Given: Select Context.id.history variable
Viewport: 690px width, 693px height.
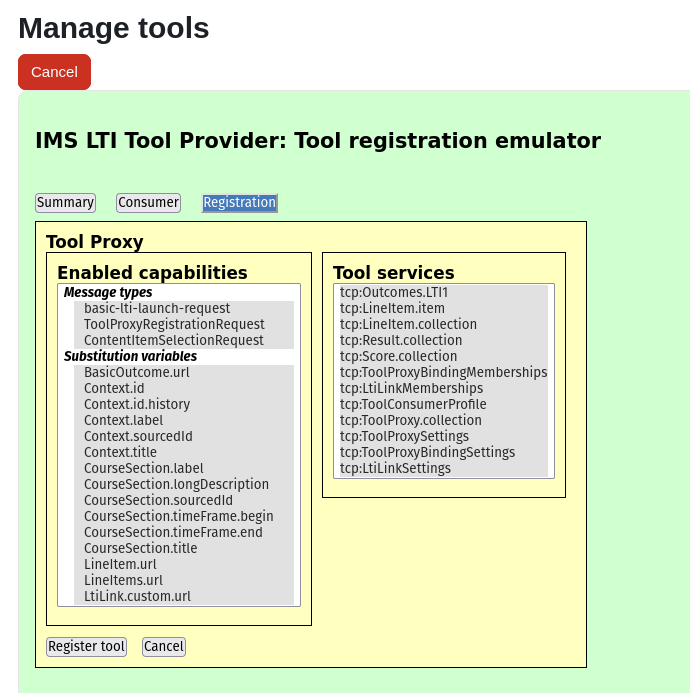Looking at the screenshot, I should pyautogui.click(x=184, y=404).
